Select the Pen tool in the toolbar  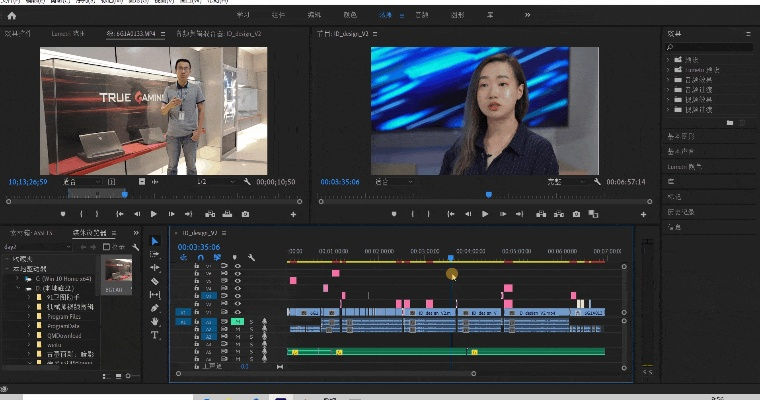[x=155, y=309]
